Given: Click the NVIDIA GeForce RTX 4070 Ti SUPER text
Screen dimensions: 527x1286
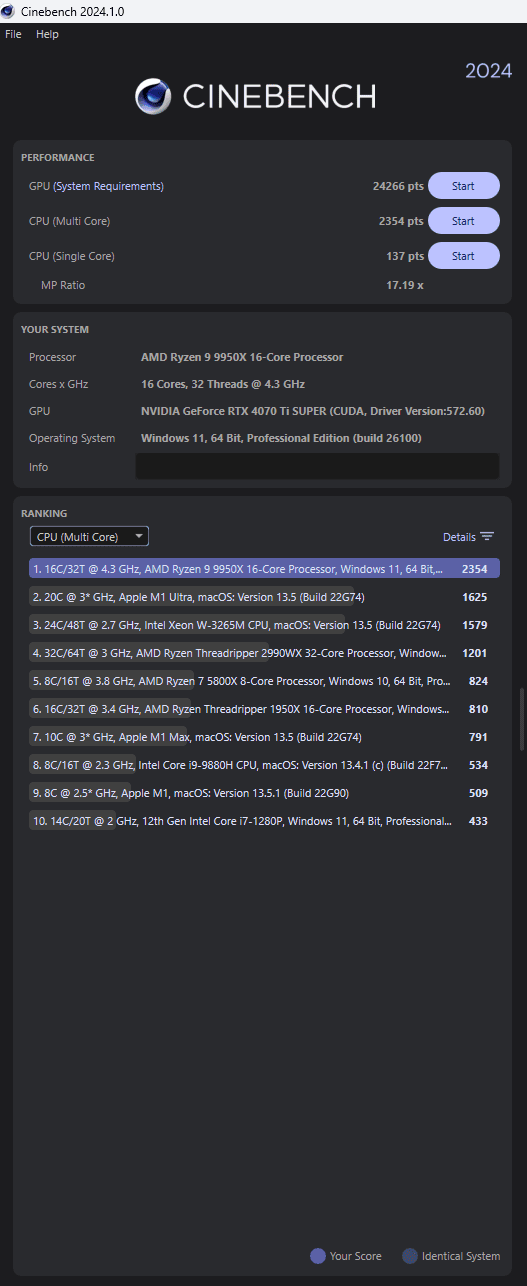Looking at the screenshot, I should (x=312, y=411).
